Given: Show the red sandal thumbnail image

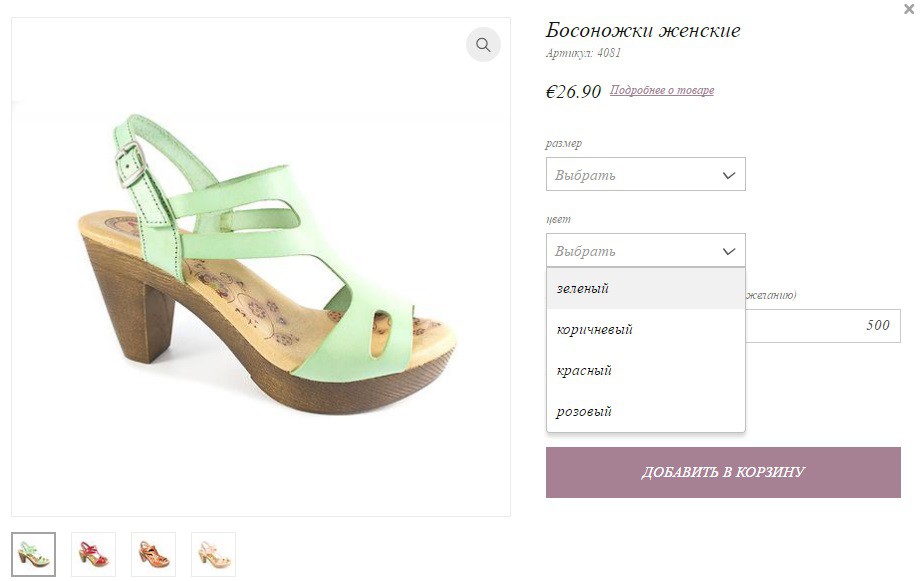Looking at the screenshot, I should pyautogui.click(x=93, y=554).
